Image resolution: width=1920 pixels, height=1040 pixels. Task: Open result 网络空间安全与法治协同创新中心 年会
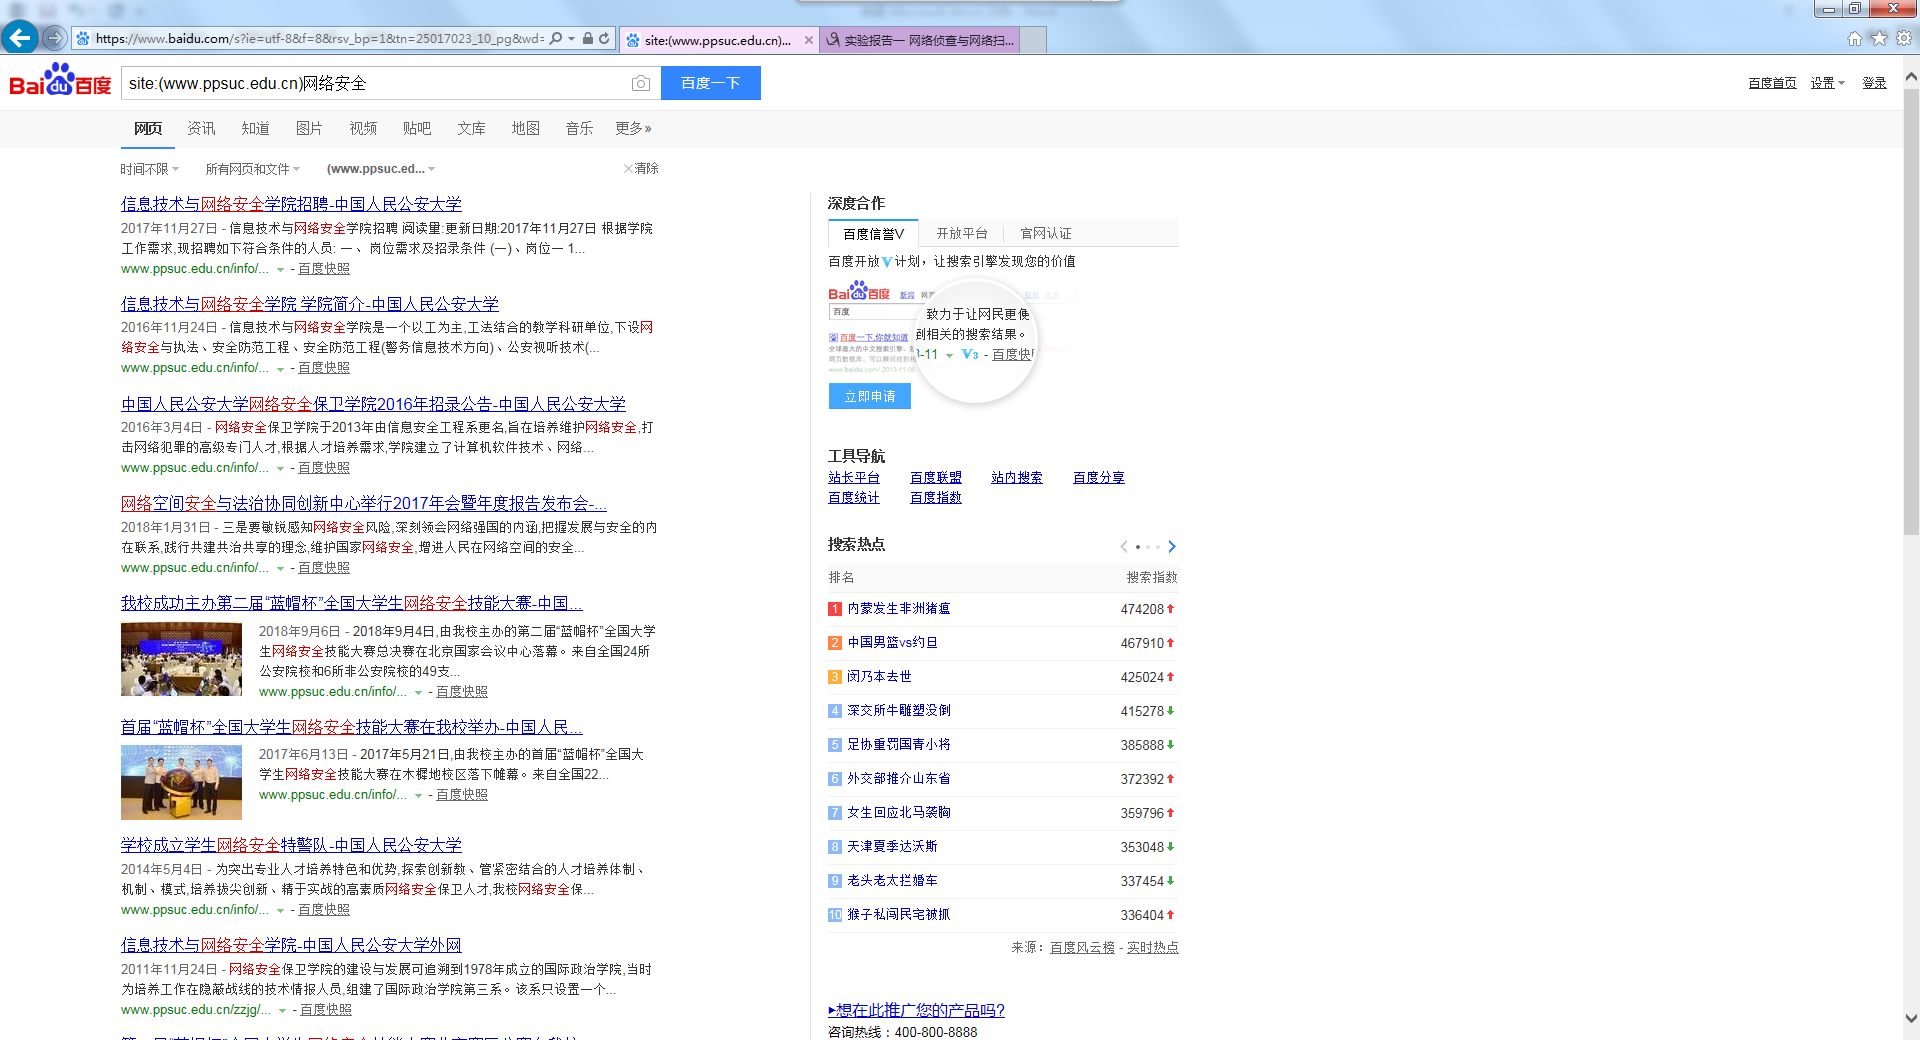pyautogui.click(x=364, y=503)
